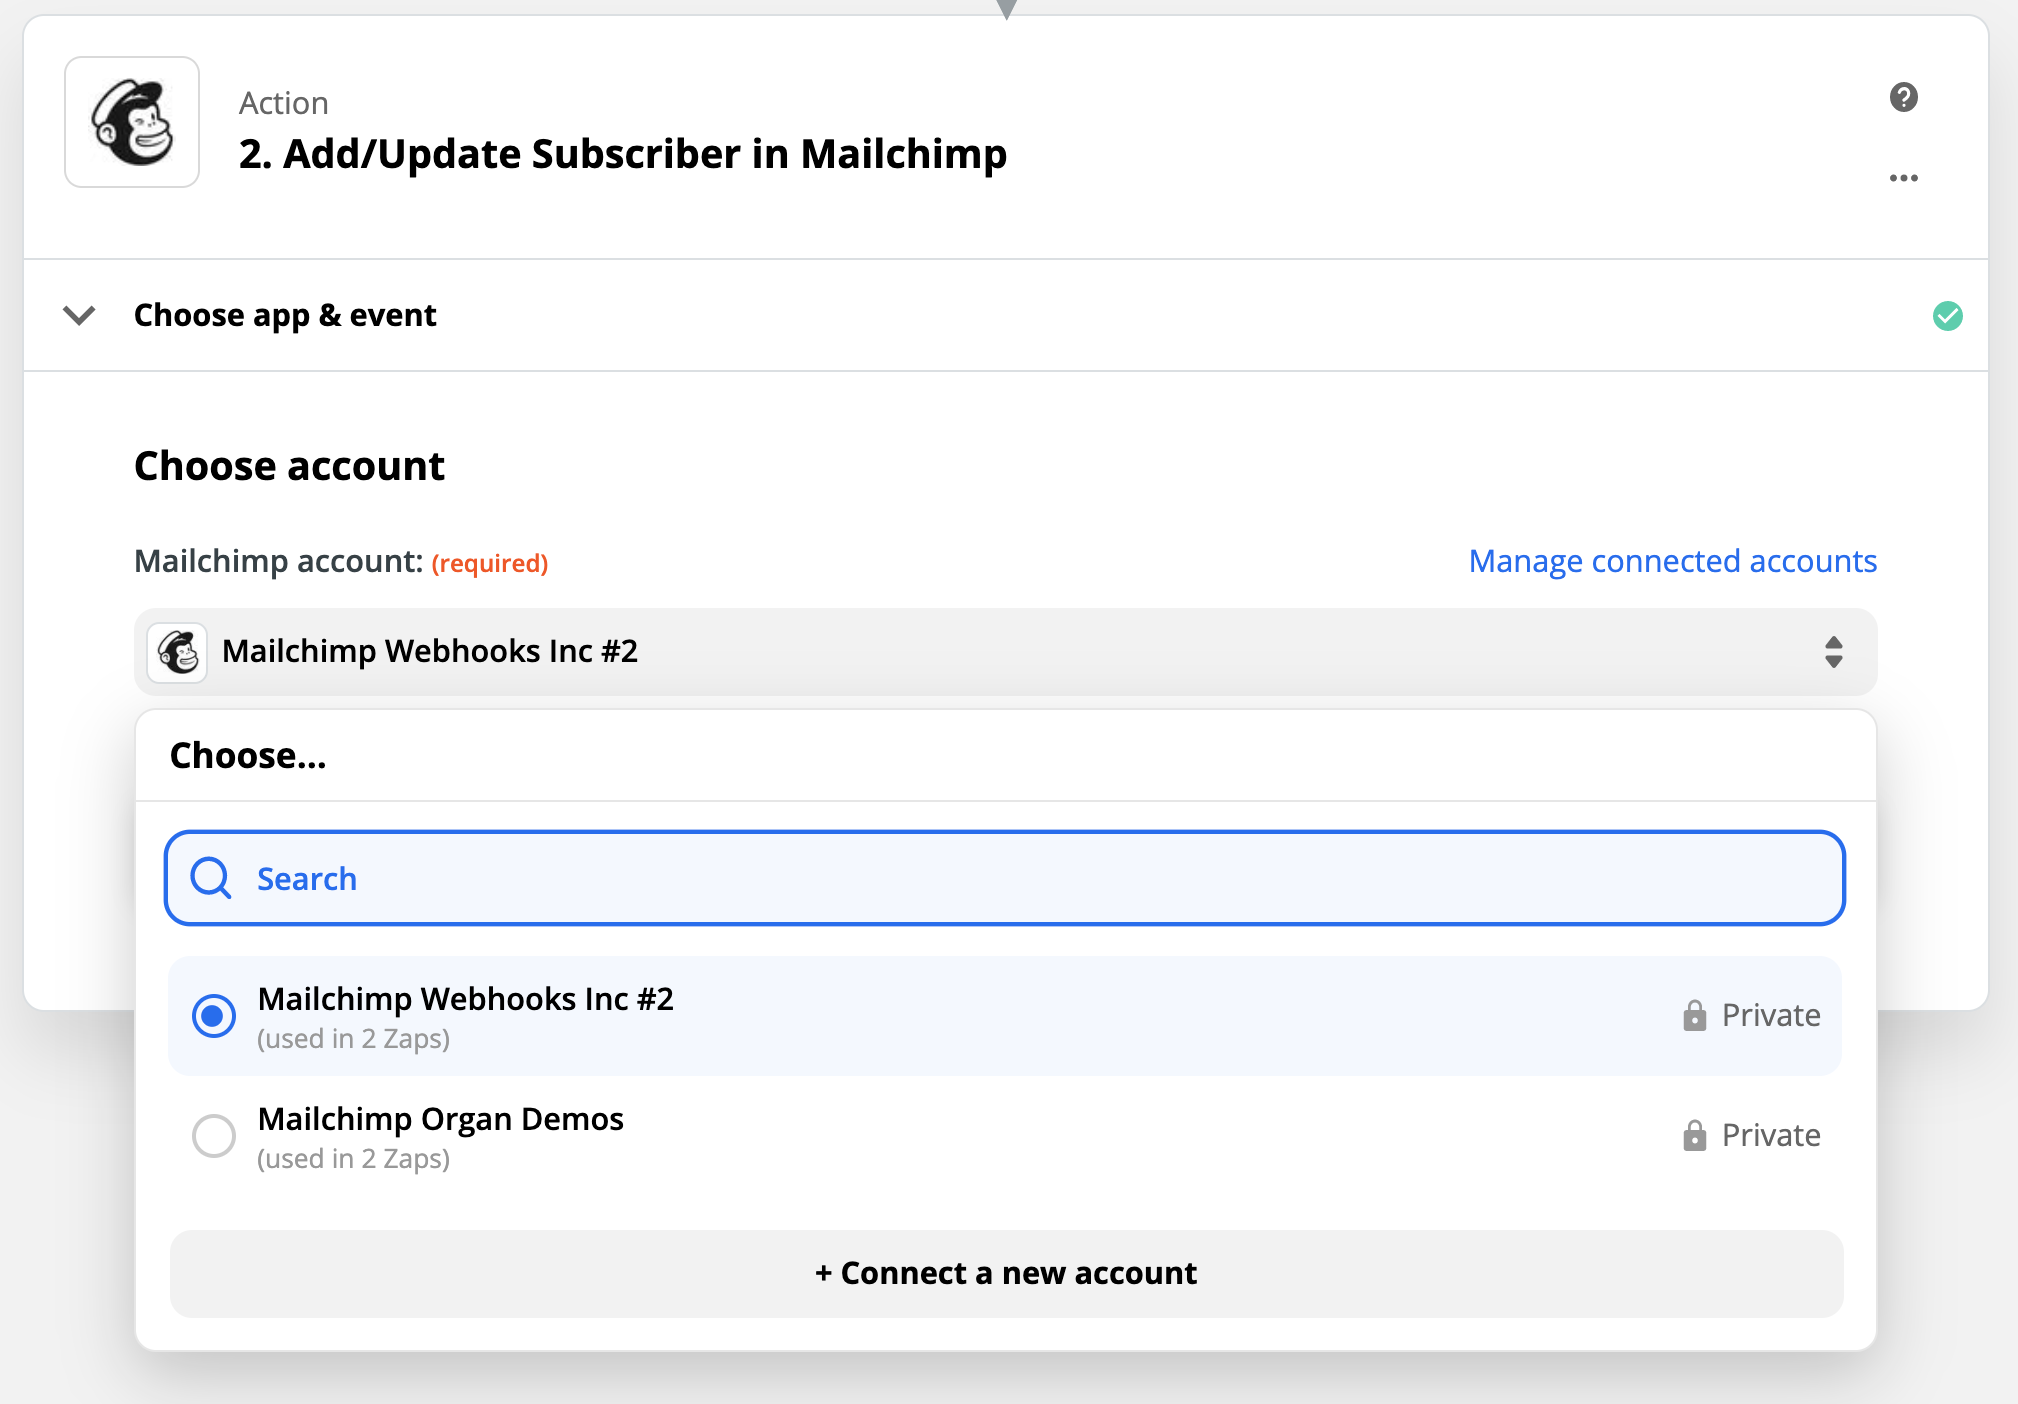Select the Mailchimp Webhooks Inc #2 radio button
The width and height of the screenshot is (2018, 1404).
pyautogui.click(x=214, y=1016)
